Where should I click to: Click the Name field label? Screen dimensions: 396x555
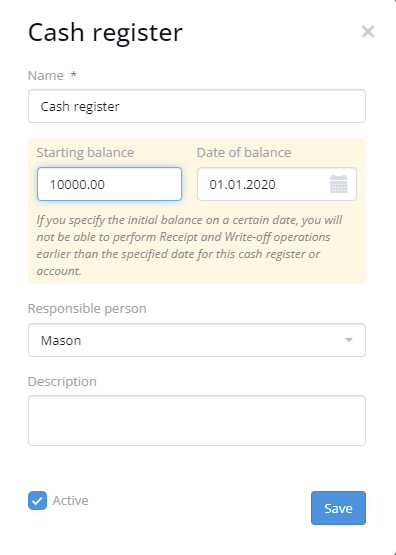[x=46, y=75]
